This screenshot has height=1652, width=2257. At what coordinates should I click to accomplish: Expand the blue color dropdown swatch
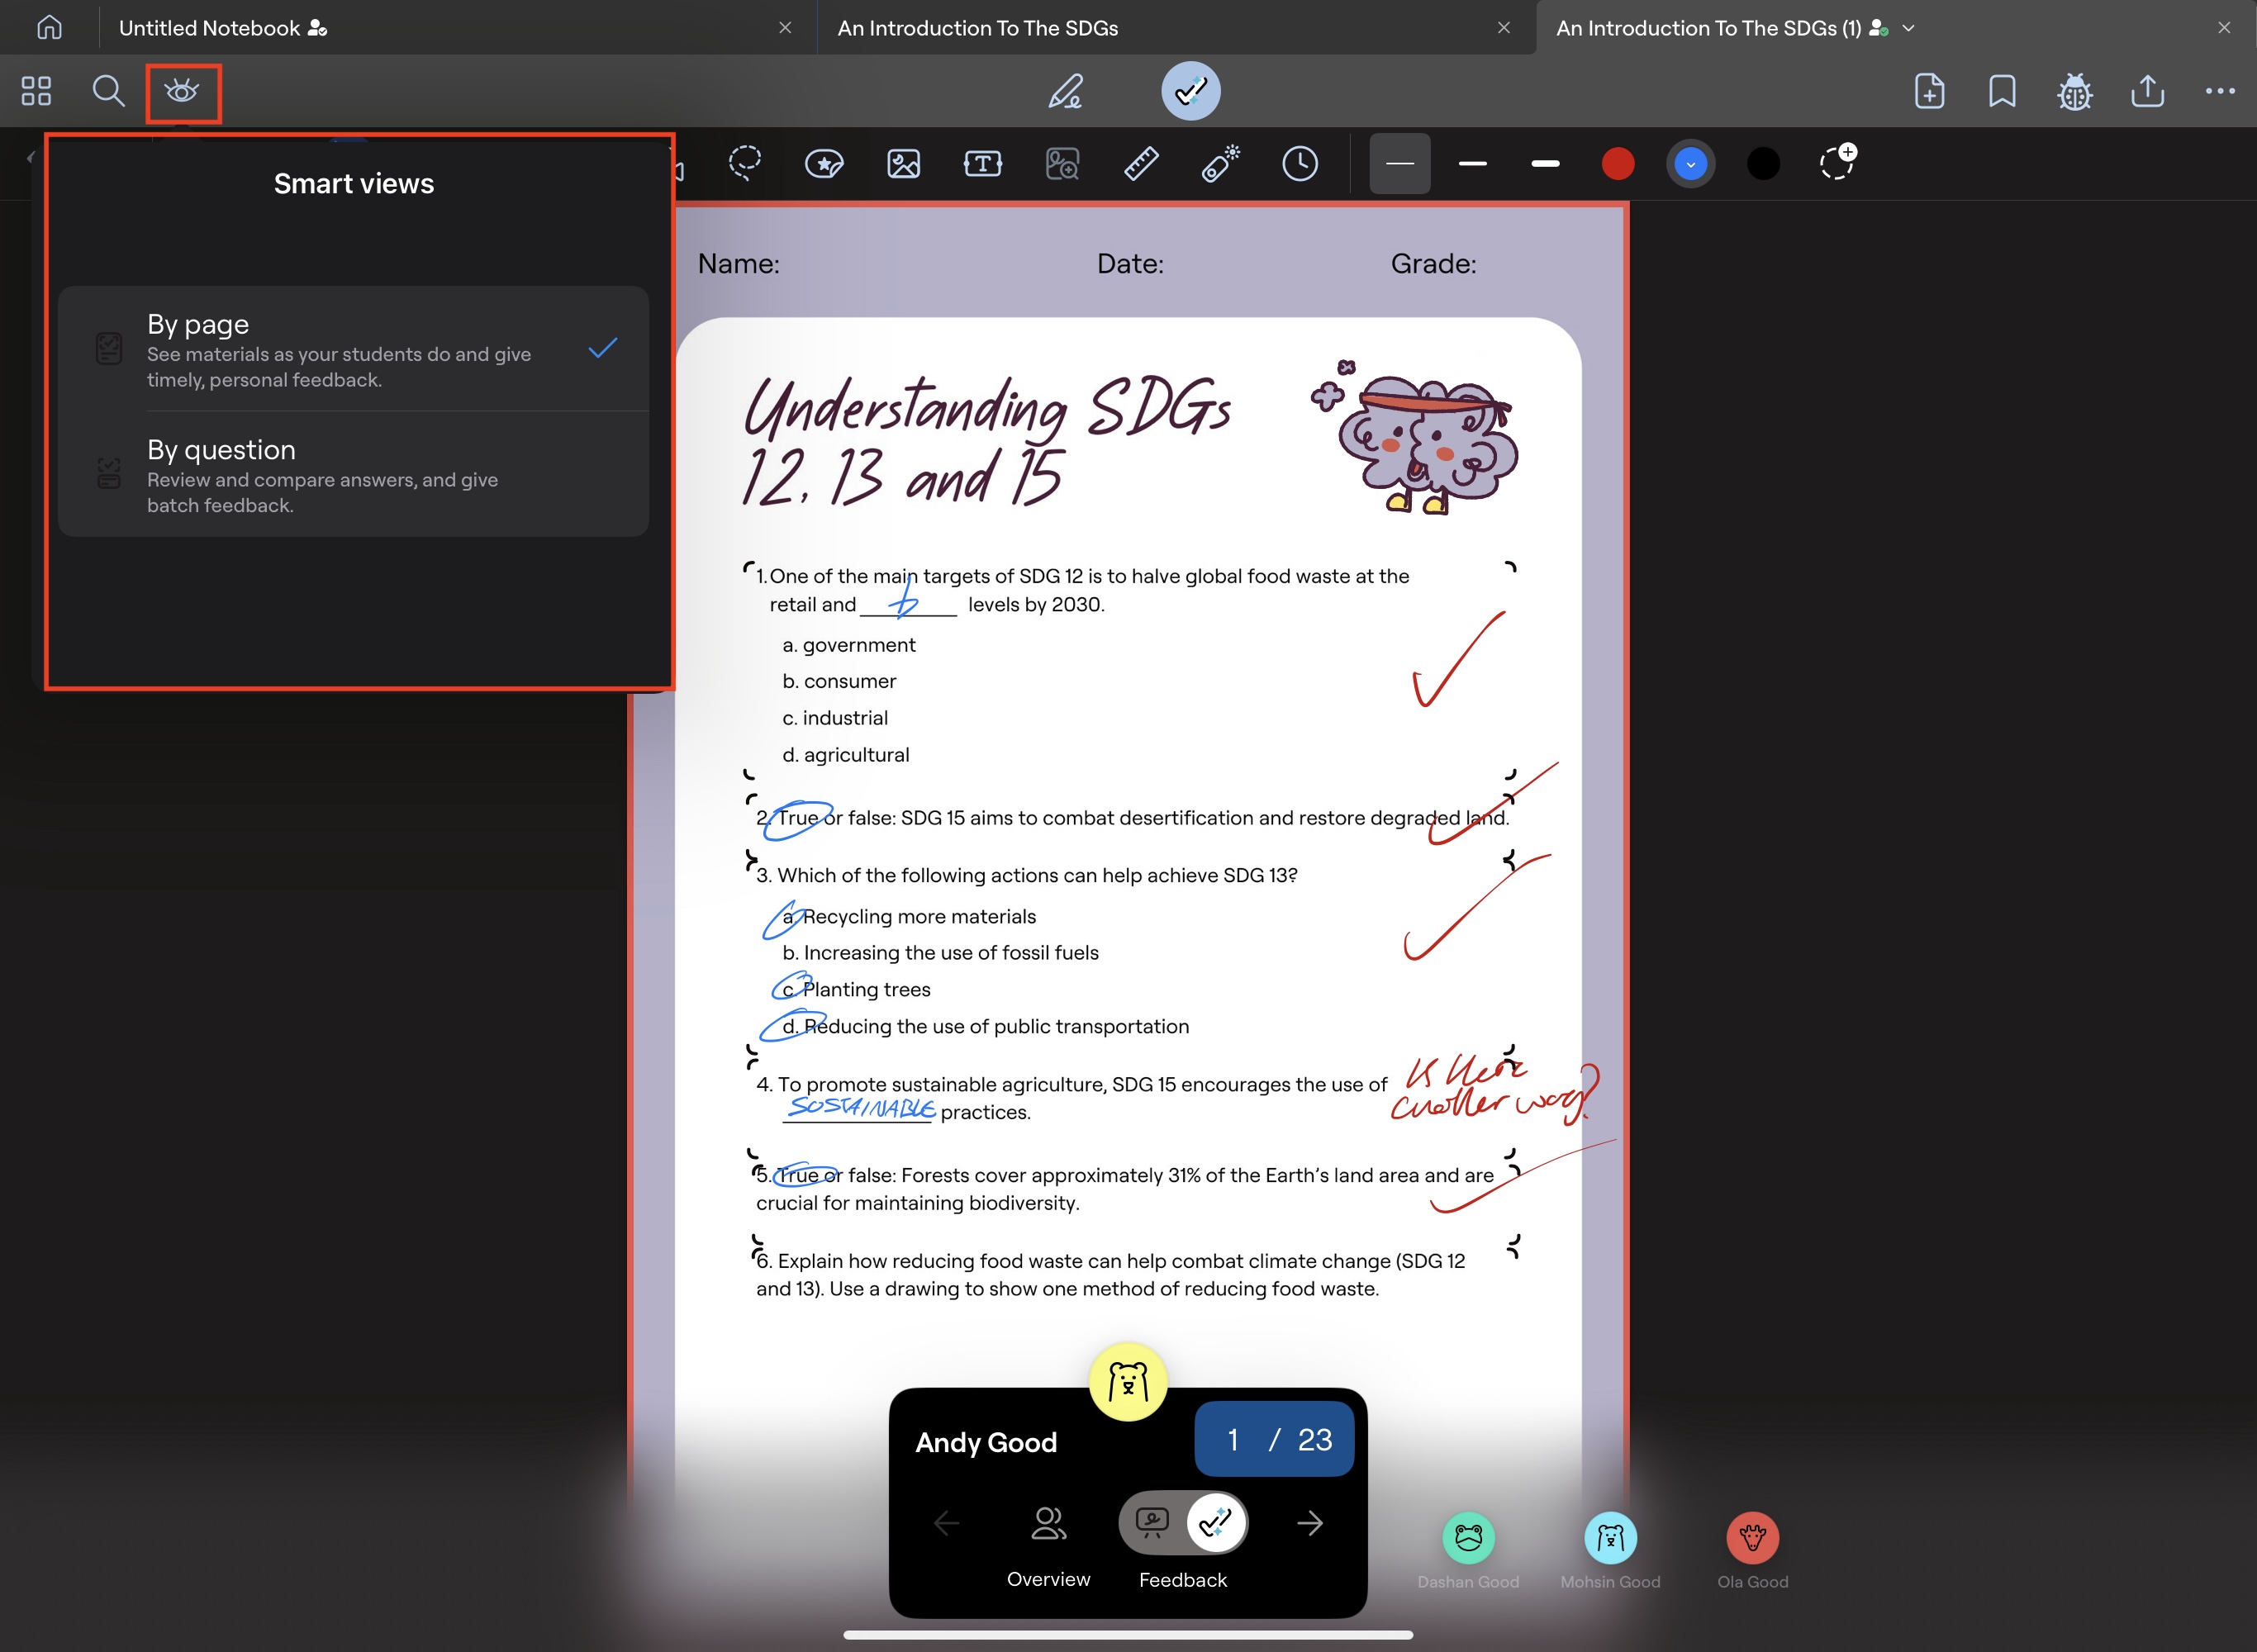click(x=1690, y=163)
